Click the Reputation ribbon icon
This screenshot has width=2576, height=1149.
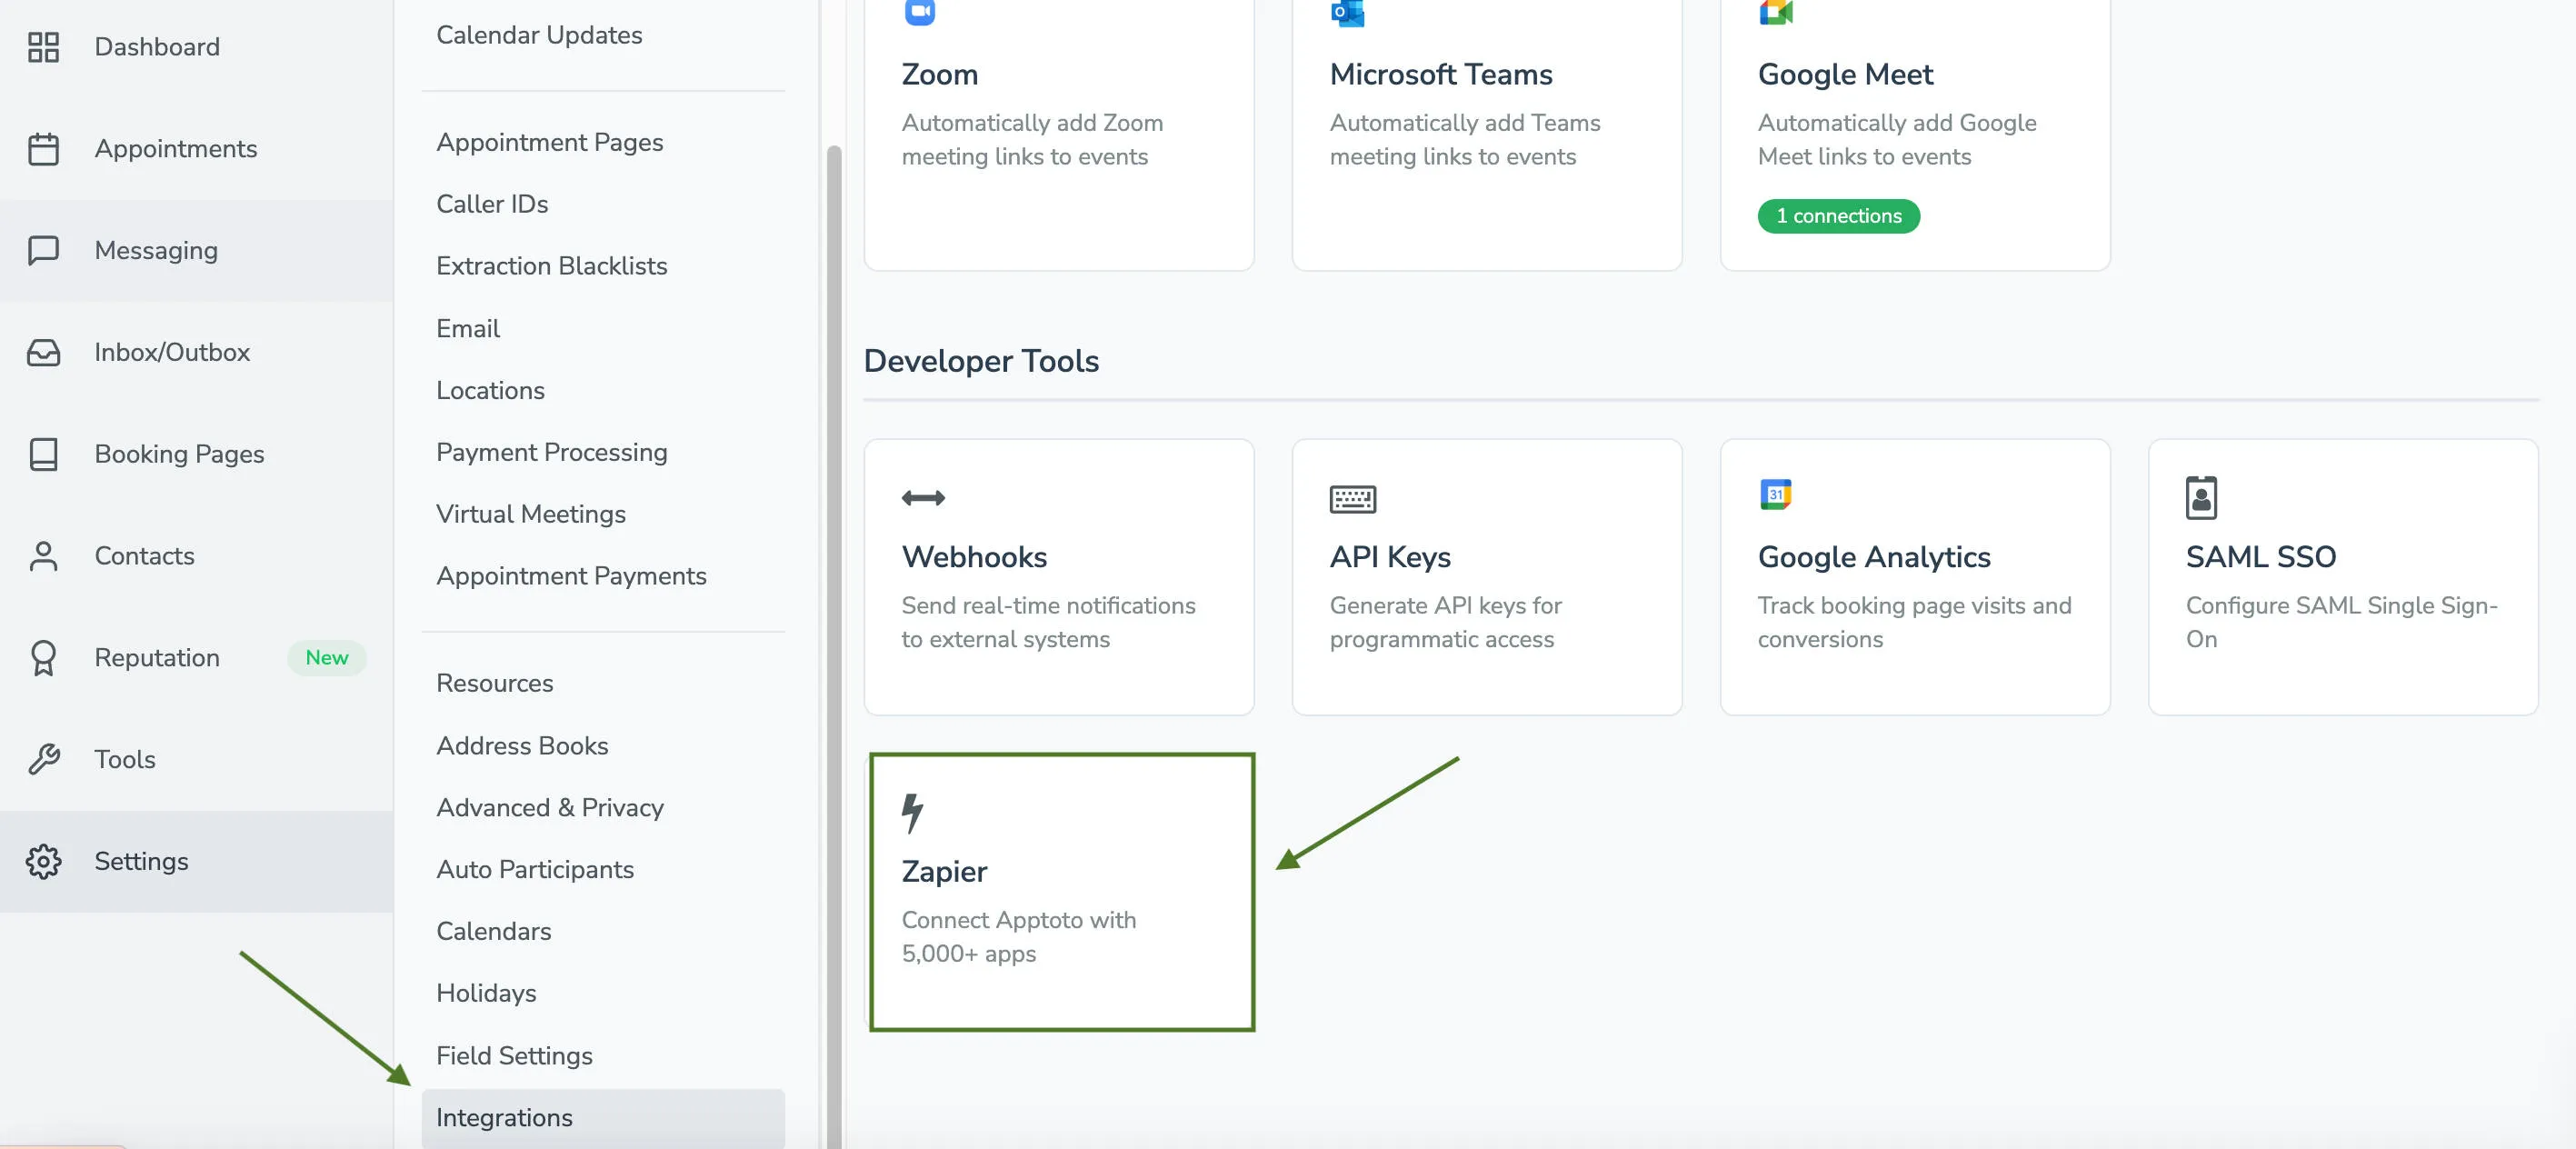44,658
